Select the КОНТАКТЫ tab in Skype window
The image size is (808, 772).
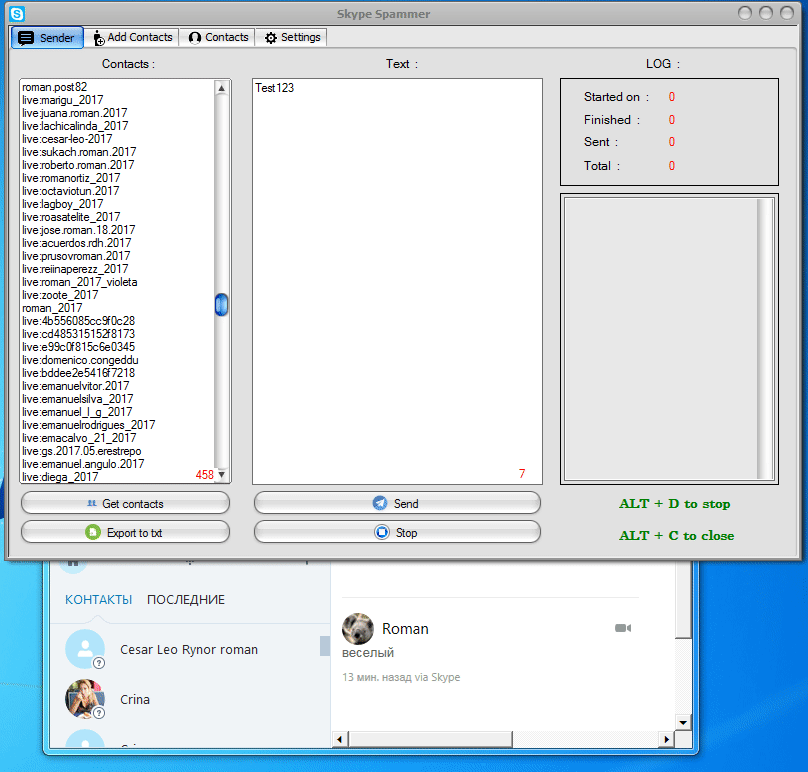98,599
